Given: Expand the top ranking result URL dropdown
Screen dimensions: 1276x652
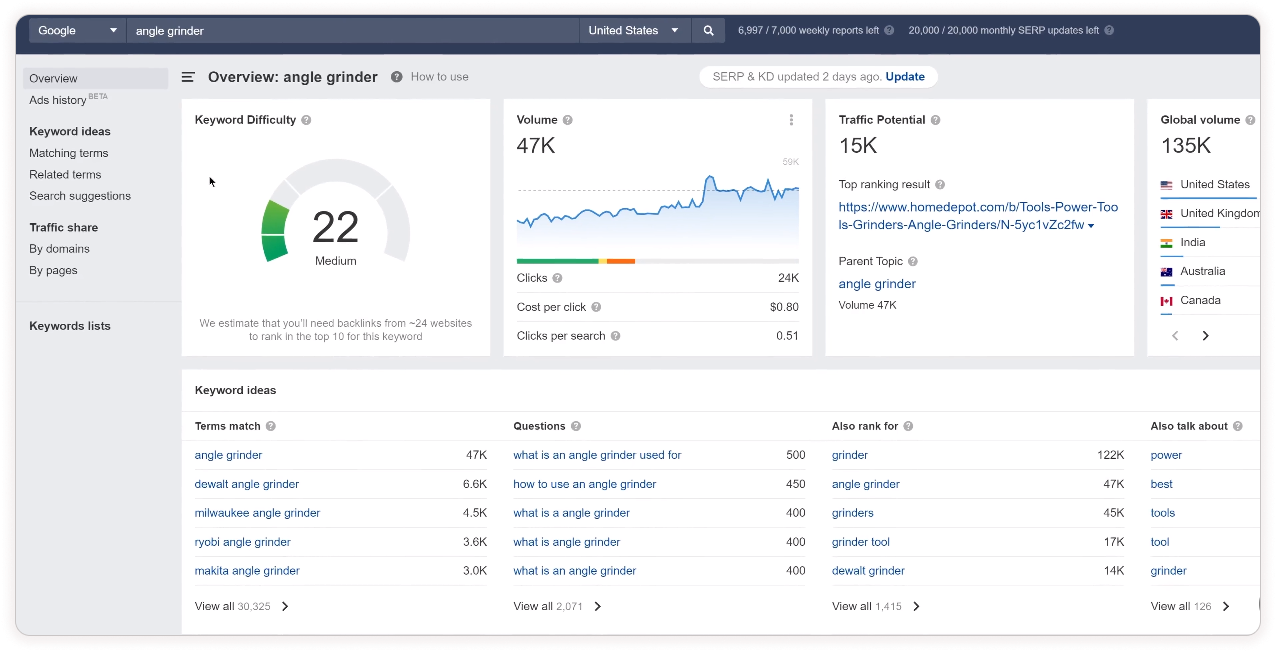Looking at the screenshot, I should (x=1090, y=226).
